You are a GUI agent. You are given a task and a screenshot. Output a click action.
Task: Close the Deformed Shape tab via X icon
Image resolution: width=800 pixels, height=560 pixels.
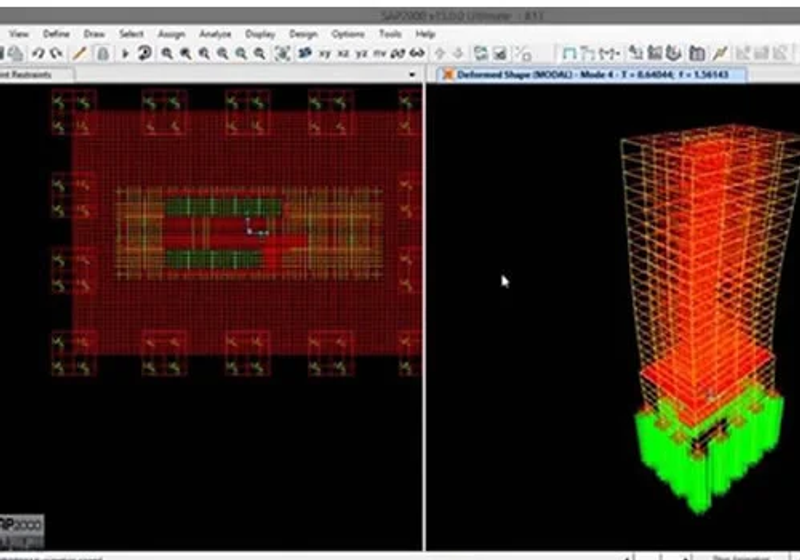point(448,74)
